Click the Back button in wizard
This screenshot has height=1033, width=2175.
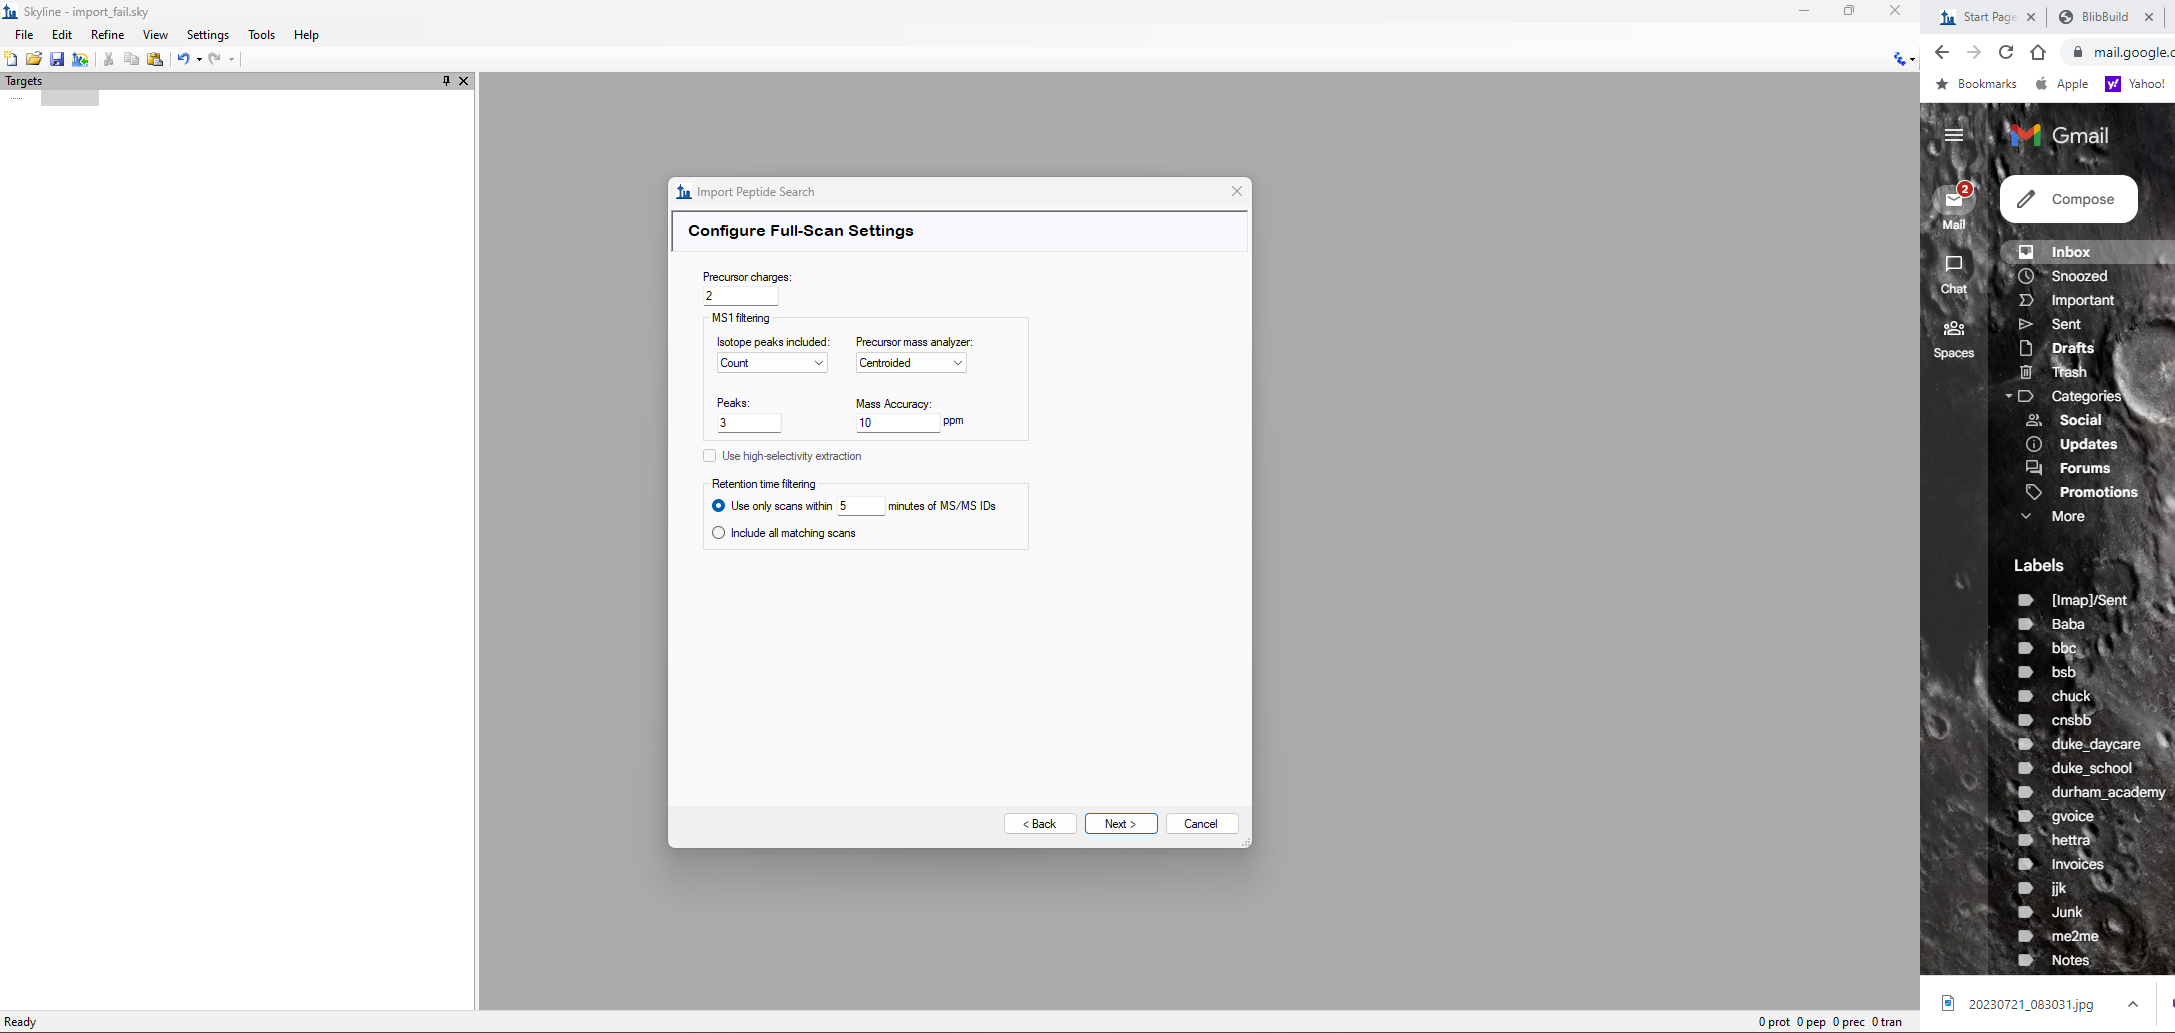[x=1039, y=824]
